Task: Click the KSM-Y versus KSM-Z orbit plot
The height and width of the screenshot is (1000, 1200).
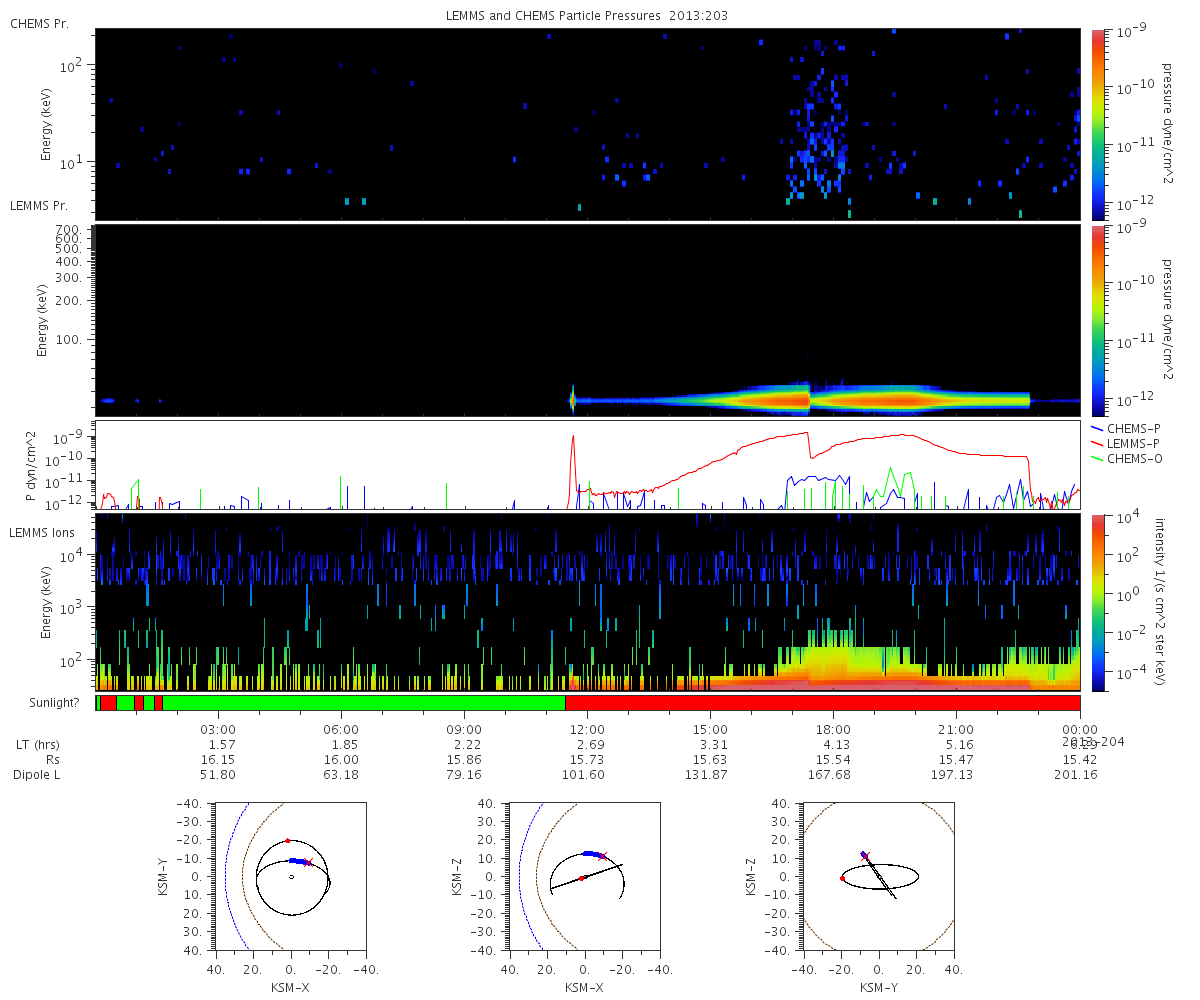Action: (879, 876)
